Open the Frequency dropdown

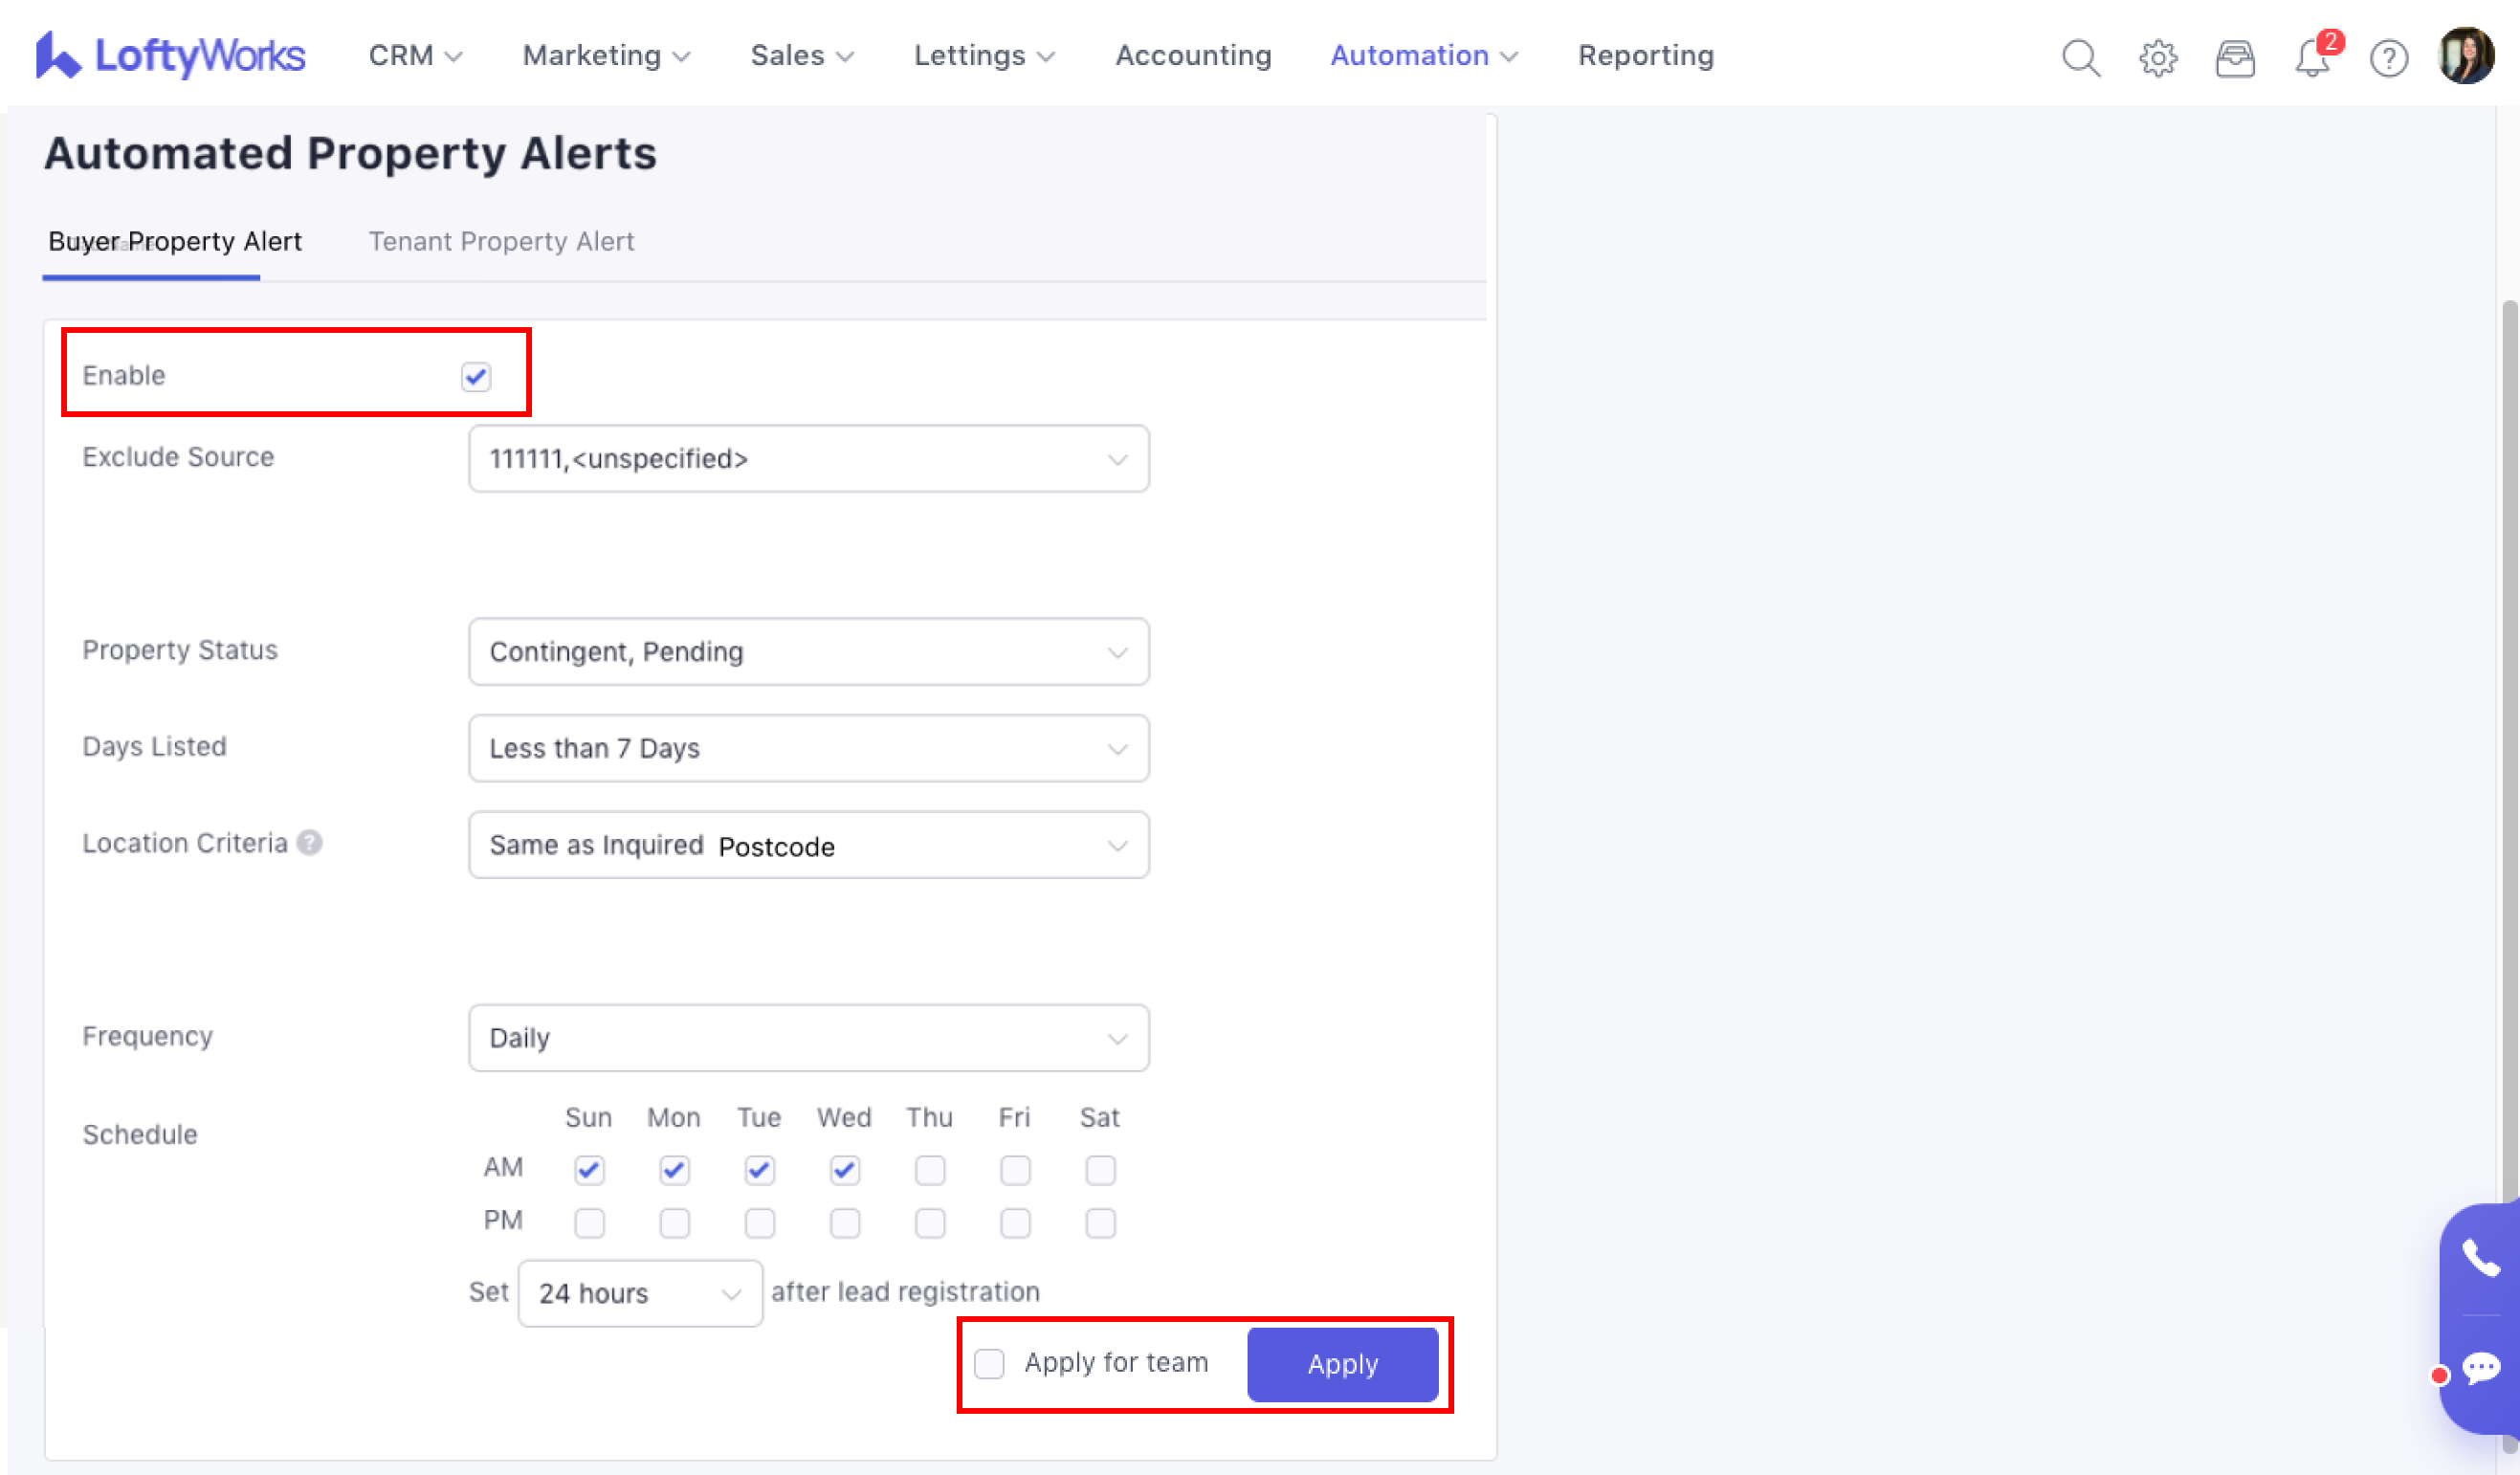808,1038
